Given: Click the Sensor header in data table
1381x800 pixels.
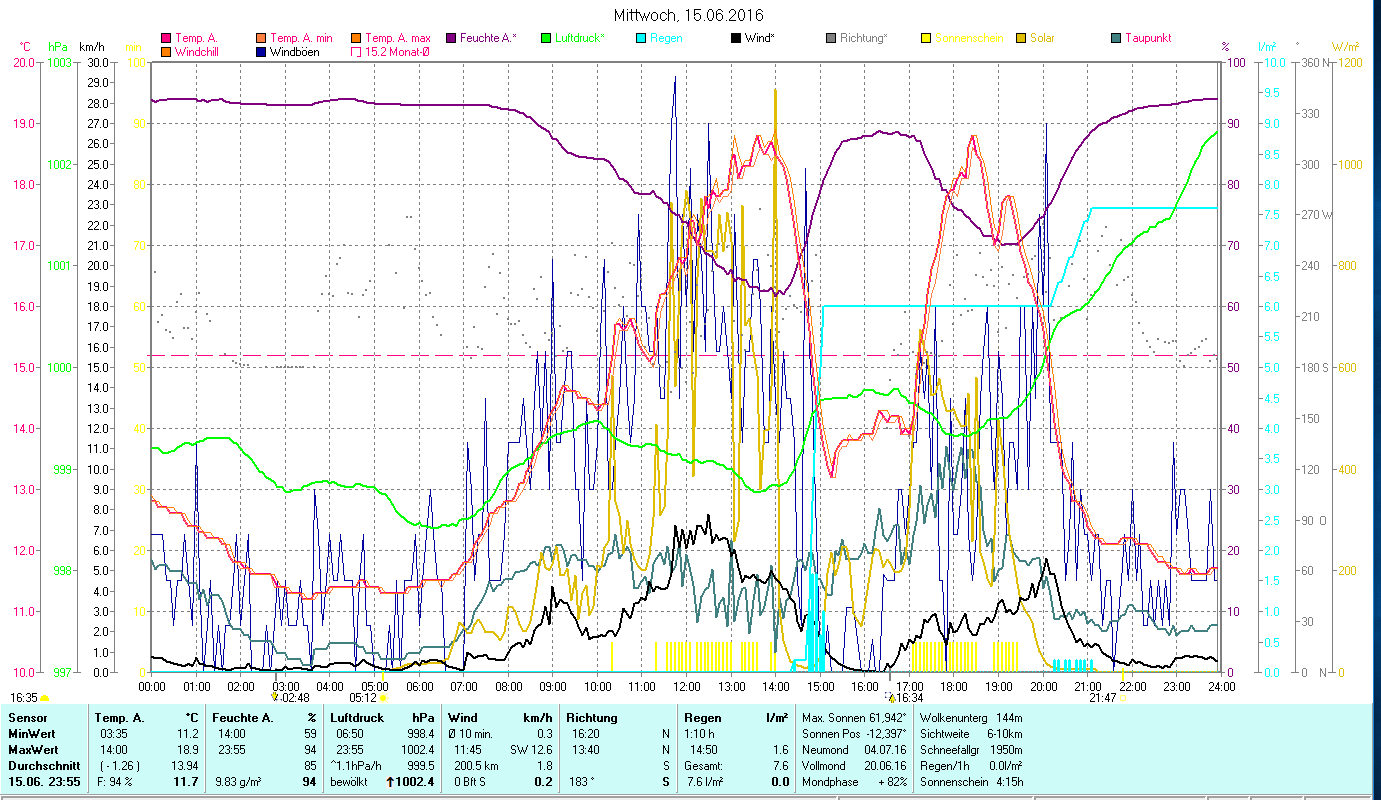Looking at the screenshot, I should 27,718.
